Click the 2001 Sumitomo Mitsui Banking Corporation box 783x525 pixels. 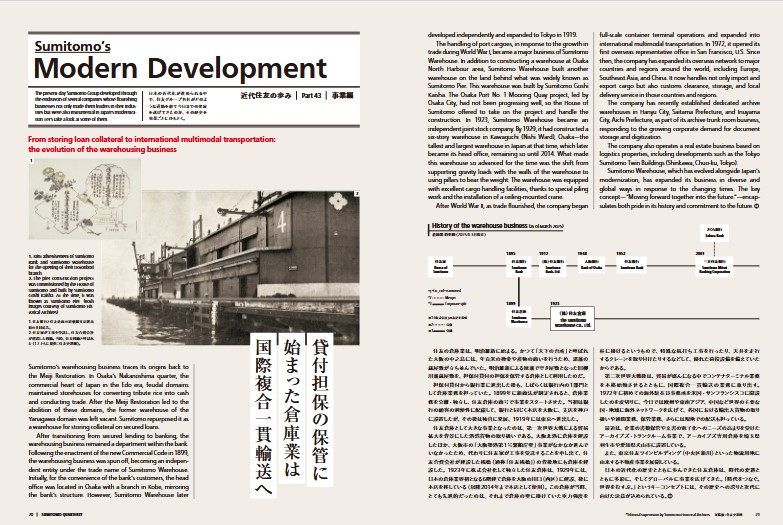714,266
